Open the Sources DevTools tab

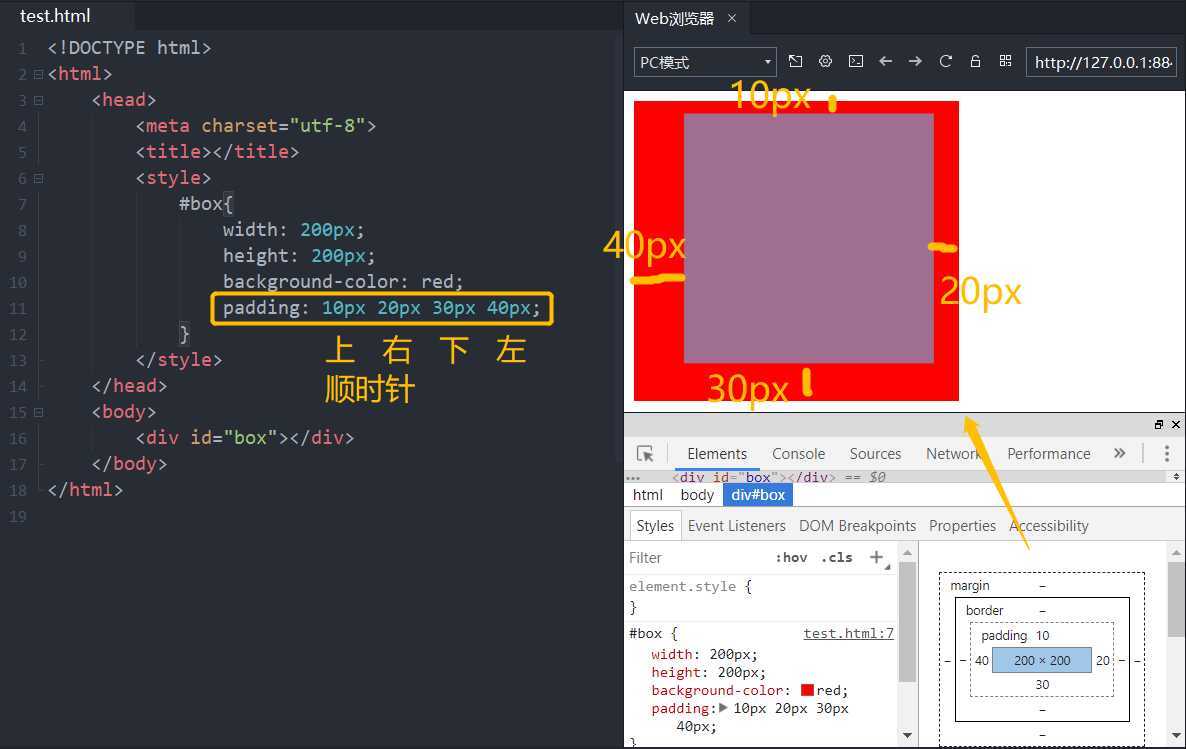coord(875,453)
